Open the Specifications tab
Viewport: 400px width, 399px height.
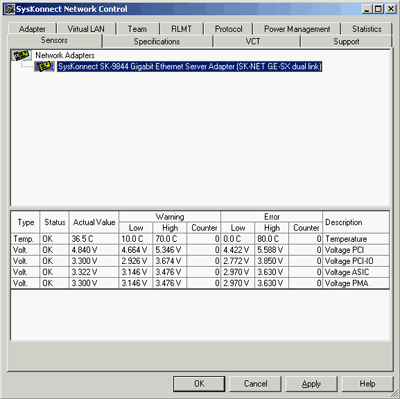tap(157, 41)
